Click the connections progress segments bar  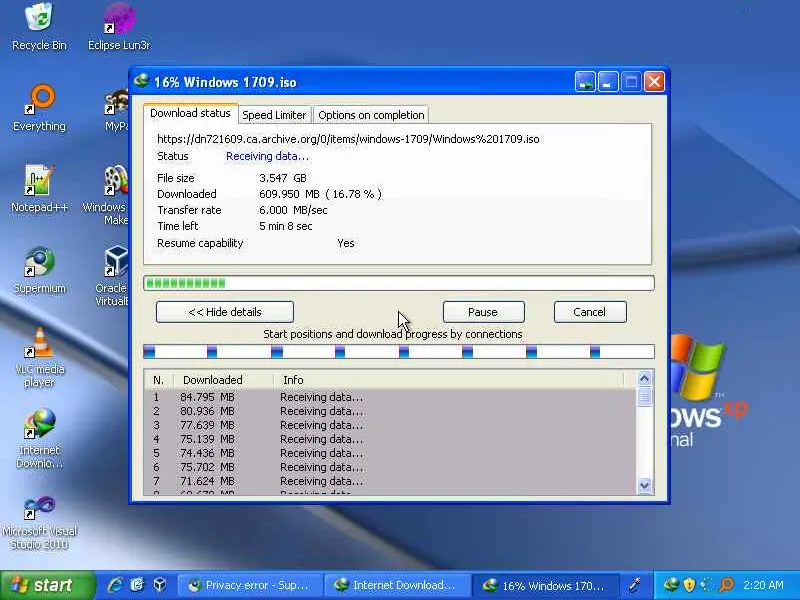point(399,352)
